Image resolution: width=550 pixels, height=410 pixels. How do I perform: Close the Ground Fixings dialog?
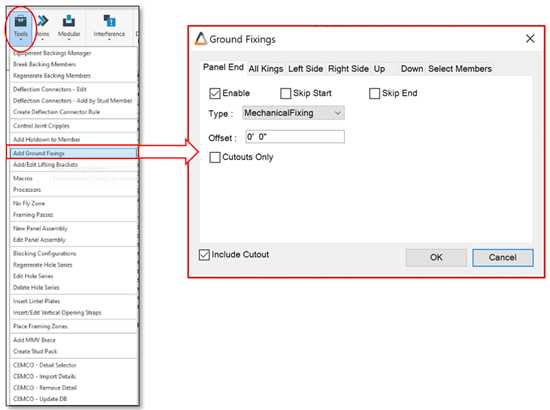click(530, 39)
